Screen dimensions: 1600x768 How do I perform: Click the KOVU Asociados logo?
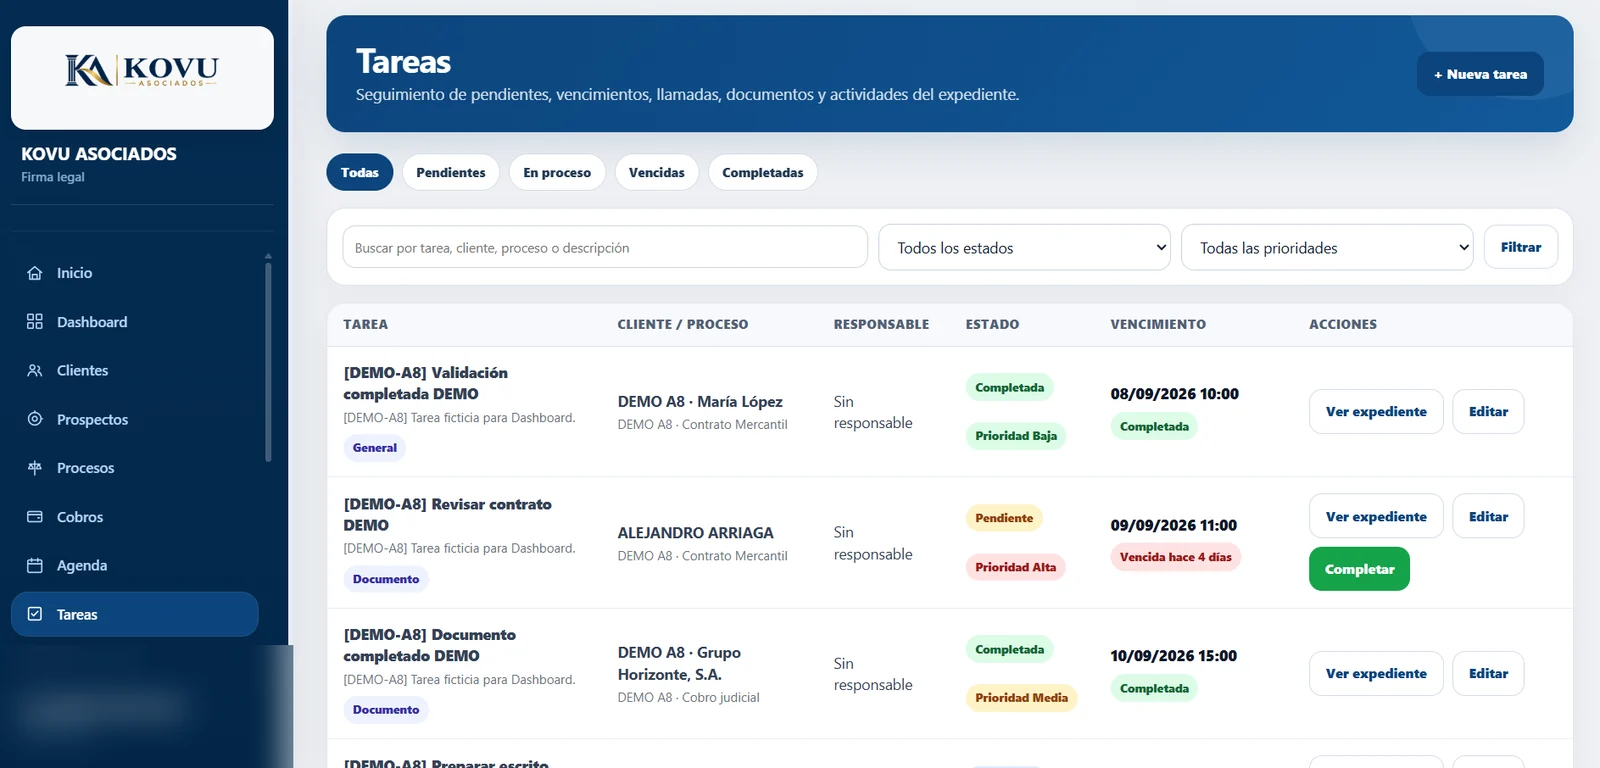pos(142,72)
